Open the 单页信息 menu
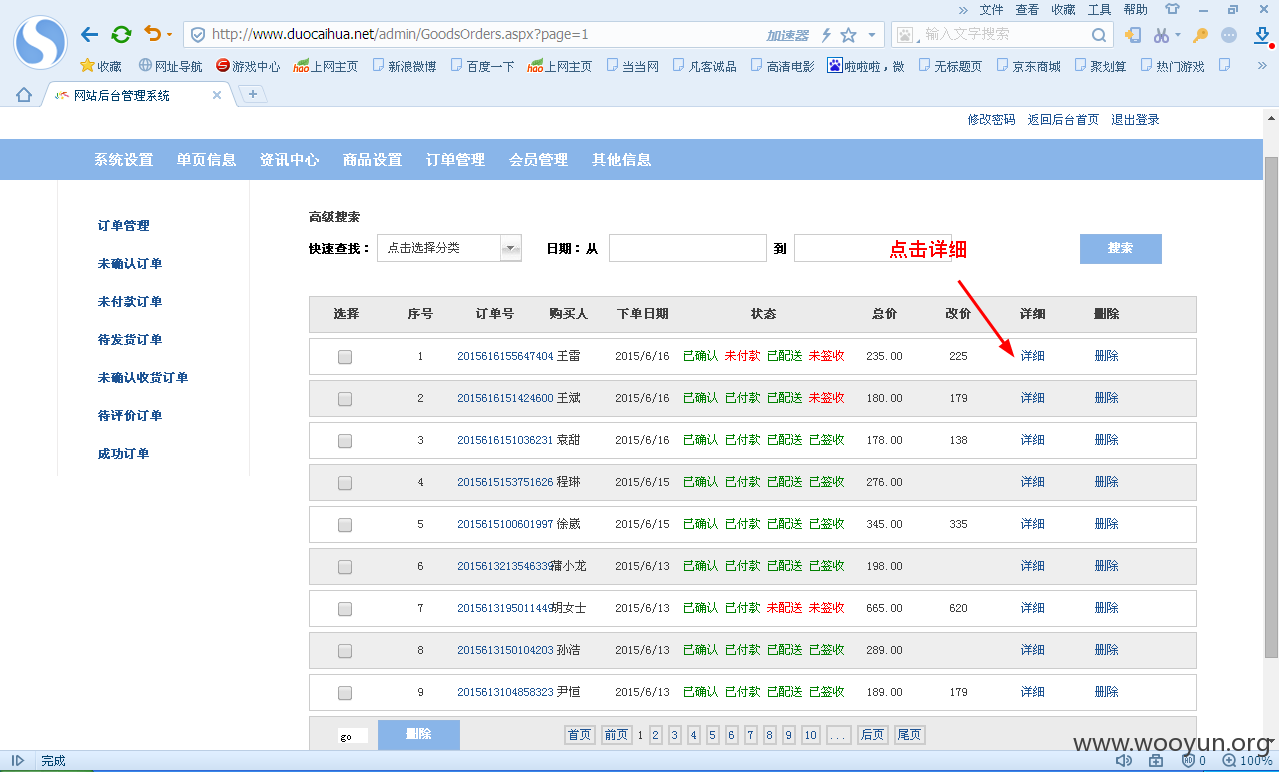 click(207, 160)
